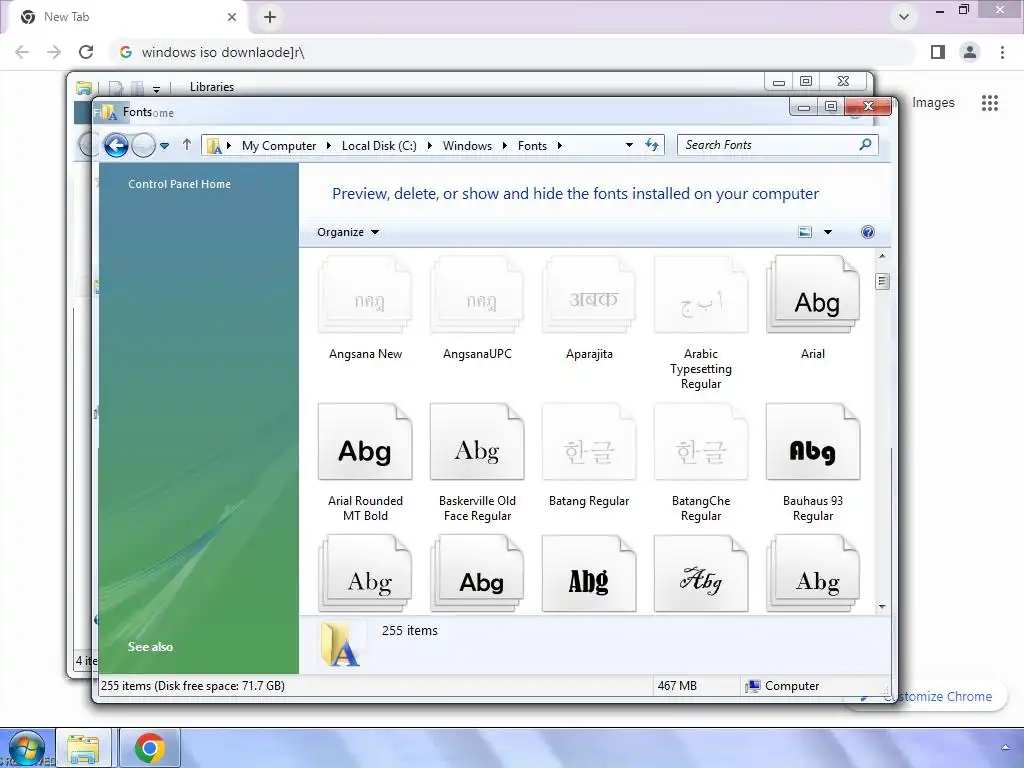Open Chrome profile avatar
Viewport: 1024px width, 768px height.
pyautogui.click(x=970, y=52)
